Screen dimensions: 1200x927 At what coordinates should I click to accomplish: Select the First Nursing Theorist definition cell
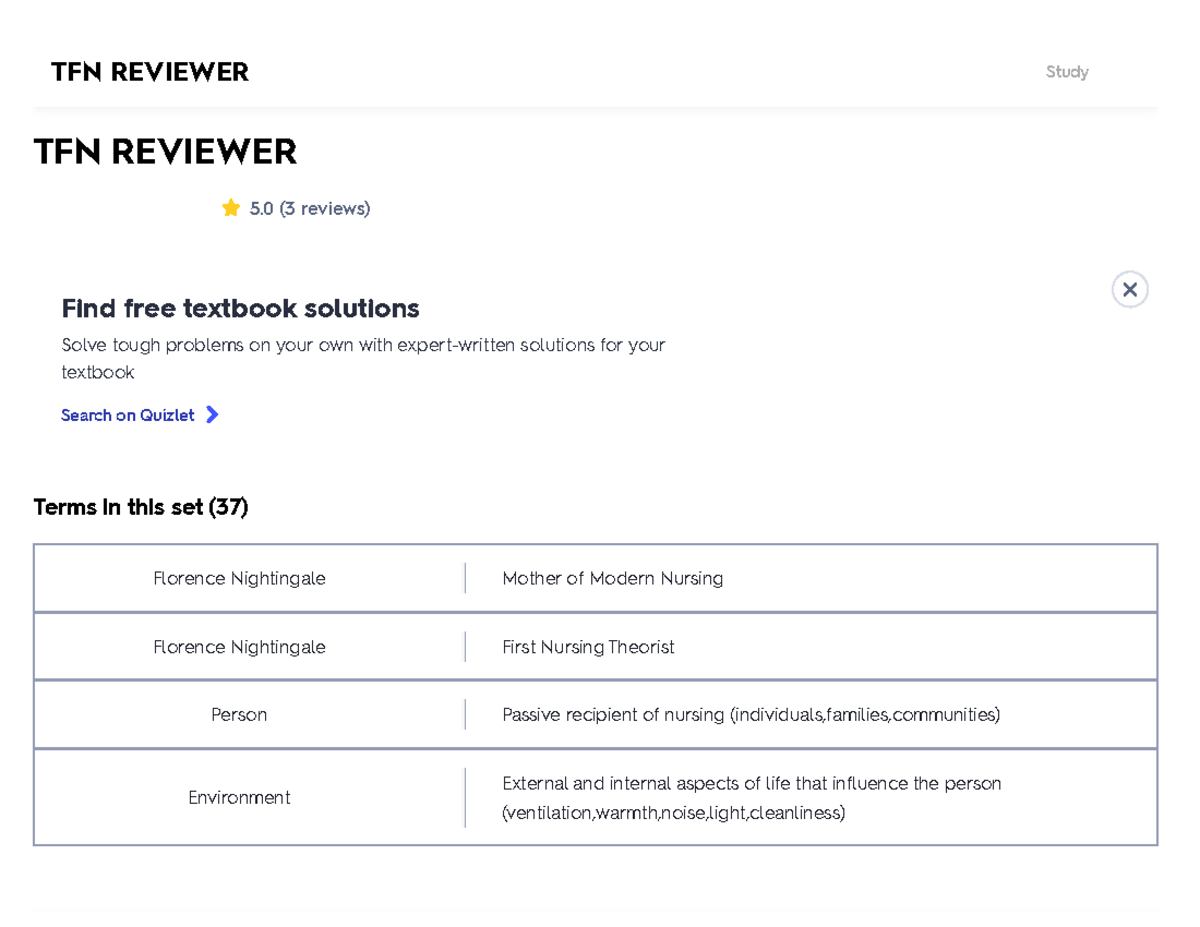click(x=588, y=646)
